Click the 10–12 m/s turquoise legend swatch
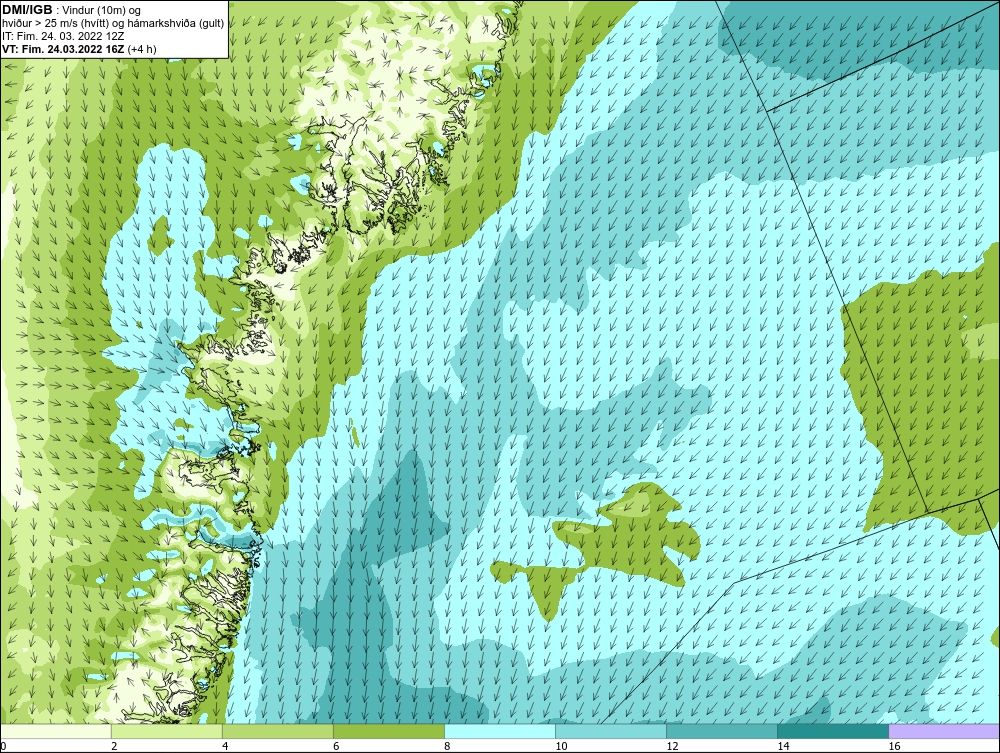The height and width of the screenshot is (753, 1000). pyautogui.click(x=611, y=731)
